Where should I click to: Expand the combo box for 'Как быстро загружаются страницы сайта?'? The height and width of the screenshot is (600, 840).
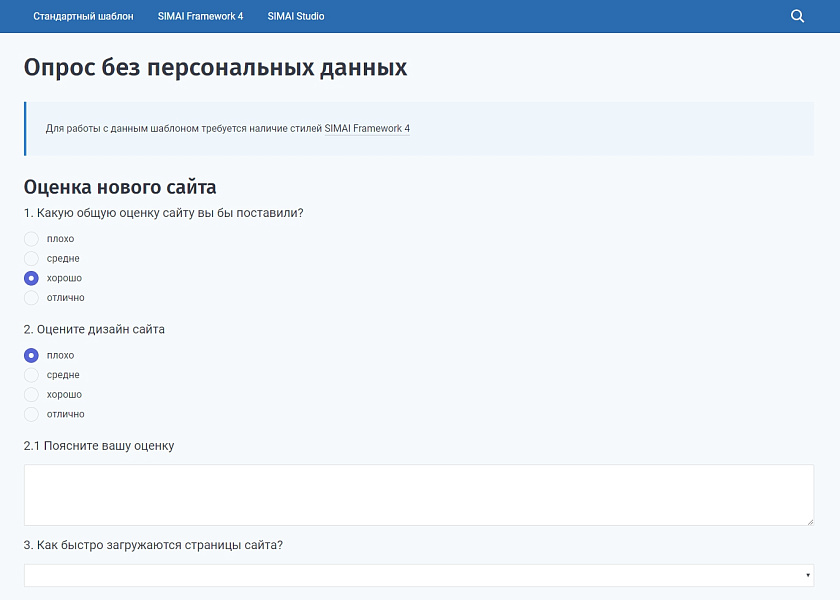click(420, 575)
